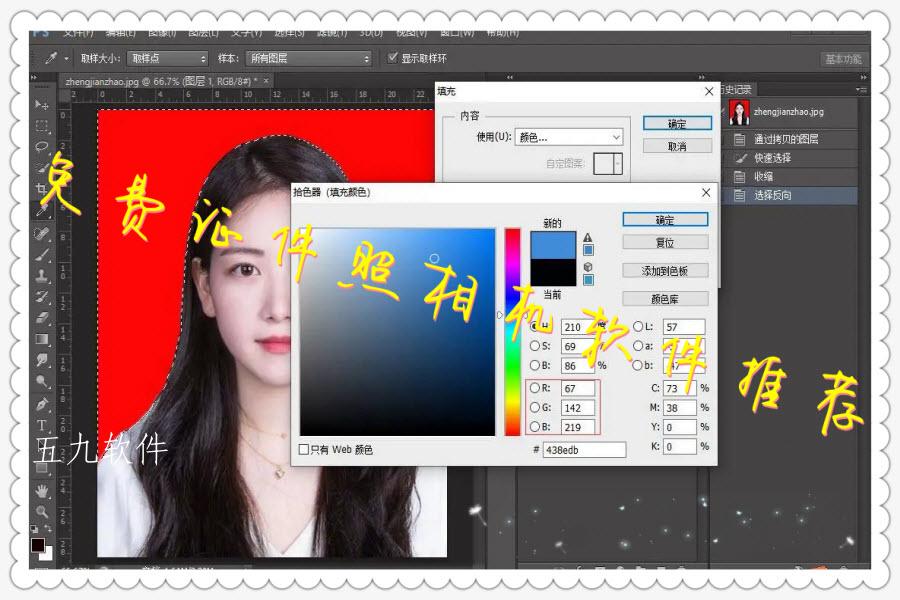Toggle the 显示取样环 checkbox
The image size is (900, 600).
(x=393, y=58)
